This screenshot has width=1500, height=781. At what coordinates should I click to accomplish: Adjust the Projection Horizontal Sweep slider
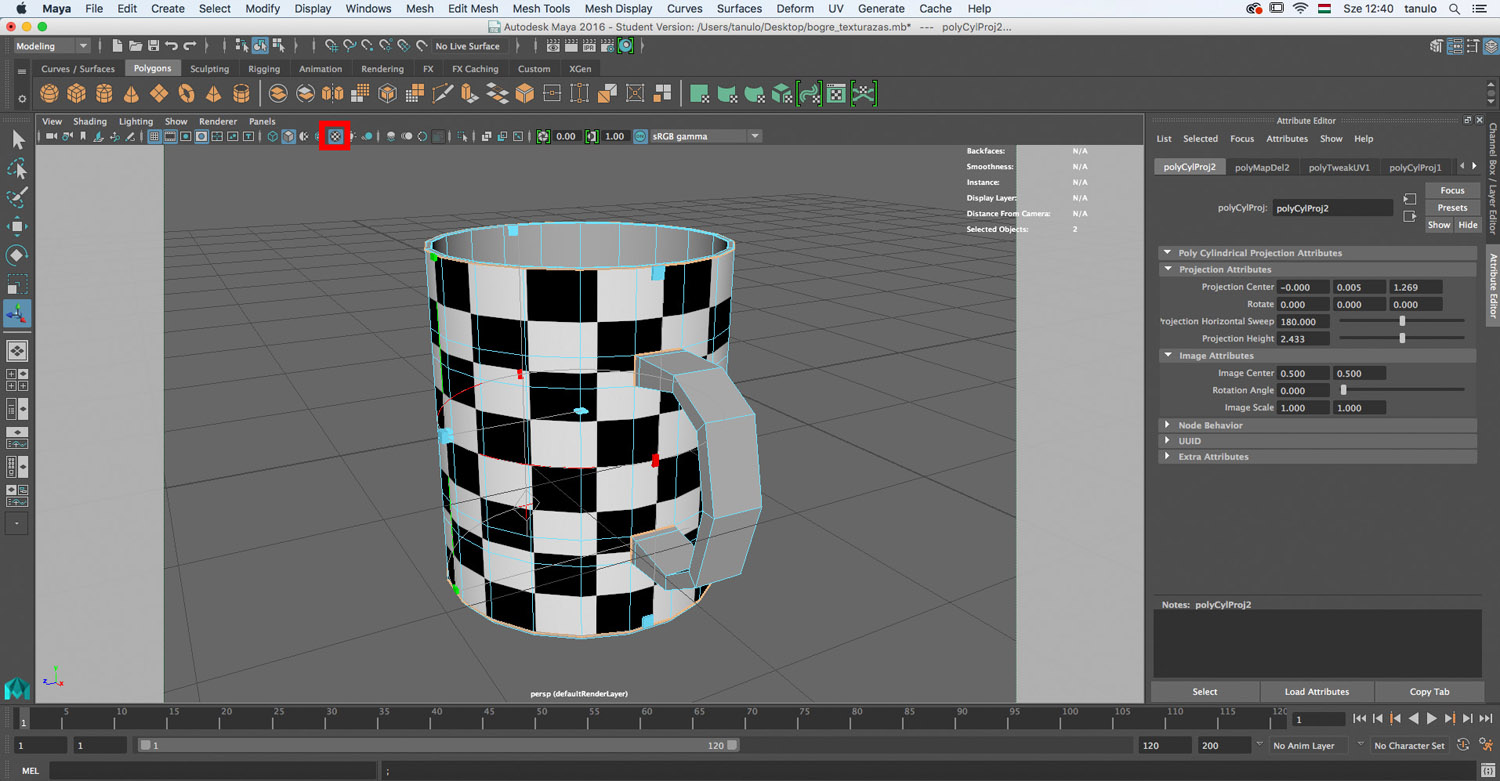[x=1402, y=321]
